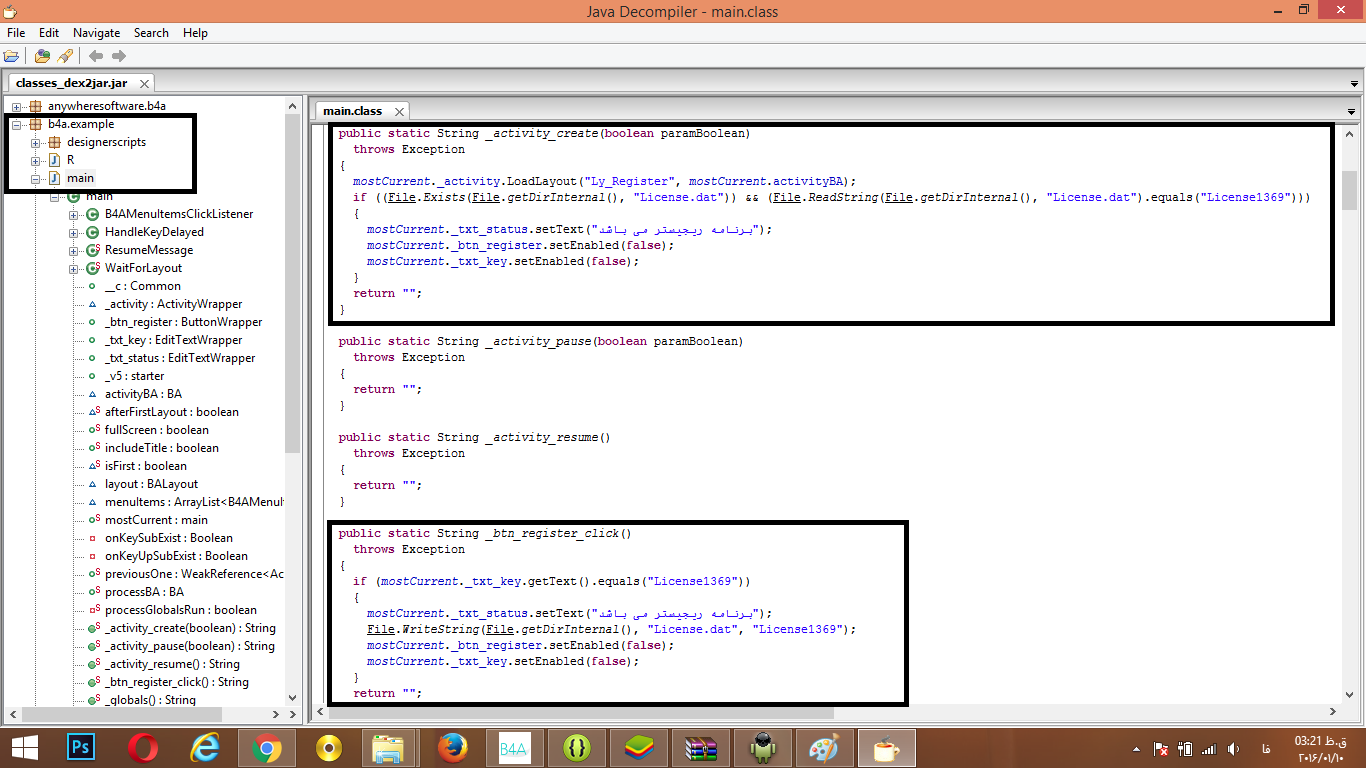The width and height of the screenshot is (1366, 768).
Task: Expand the anywheresoftware.b4a package
Action: pos(17,106)
